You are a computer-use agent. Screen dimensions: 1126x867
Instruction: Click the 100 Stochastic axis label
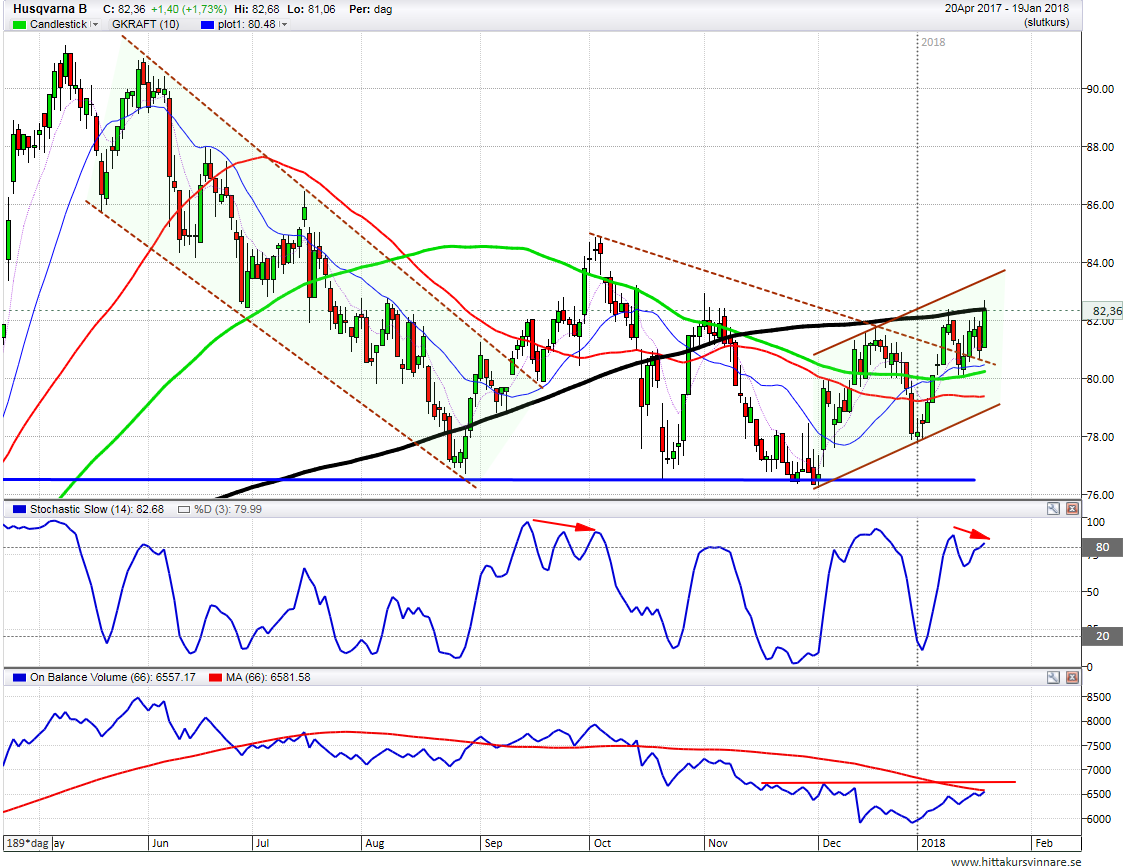pos(1095,522)
